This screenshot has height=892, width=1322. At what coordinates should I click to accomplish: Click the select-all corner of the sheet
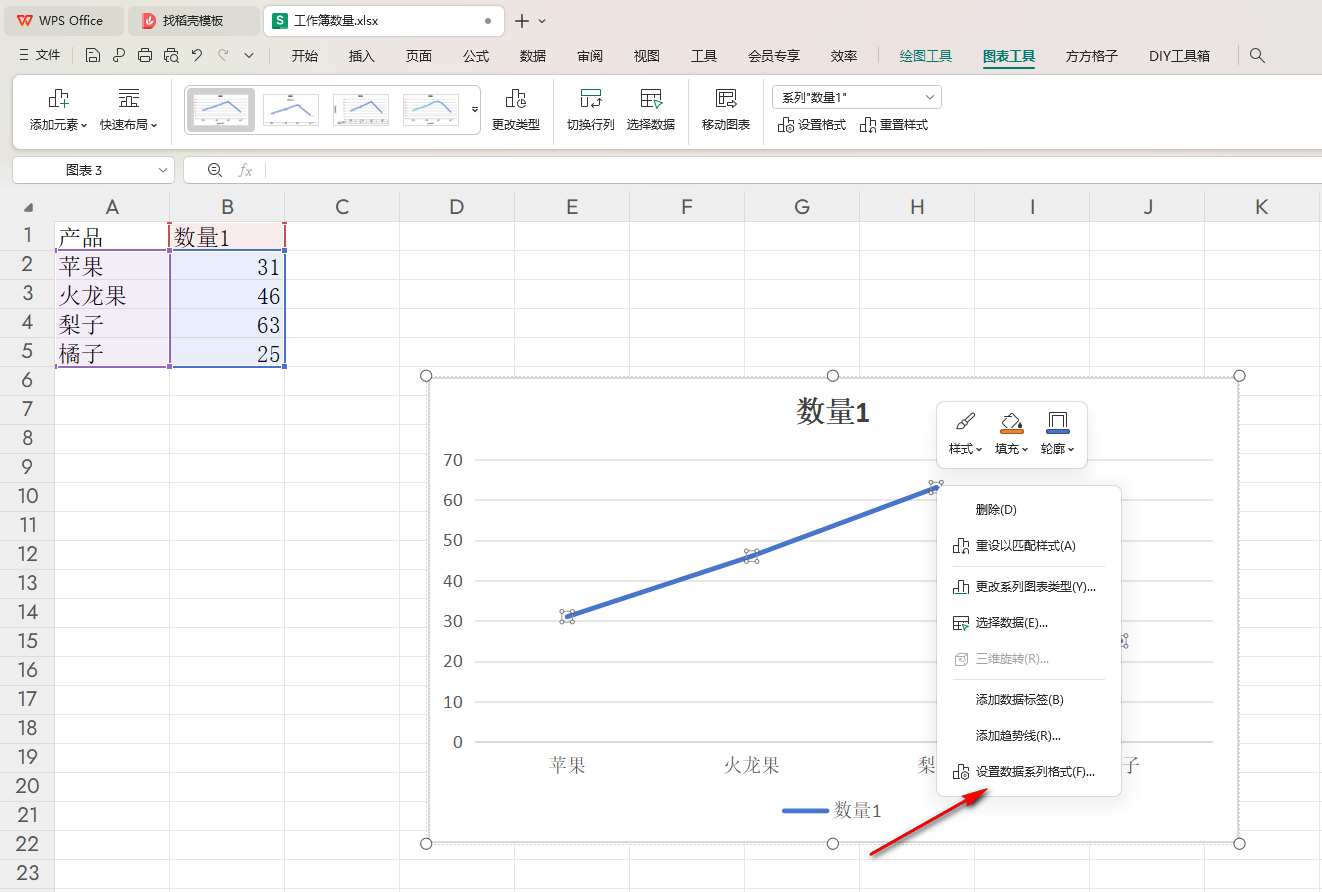coord(27,207)
